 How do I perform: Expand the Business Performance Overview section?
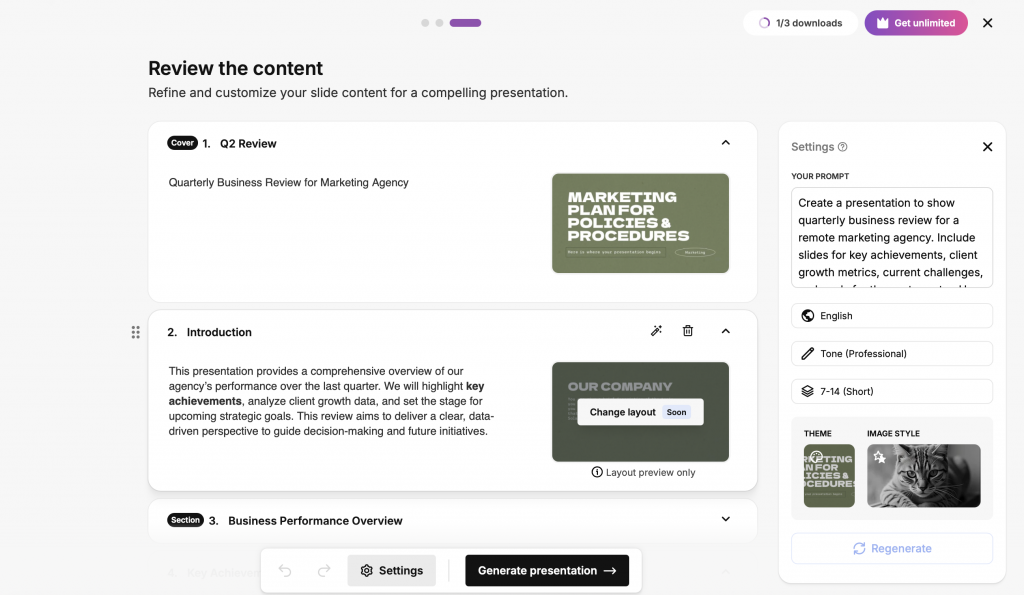tap(726, 519)
